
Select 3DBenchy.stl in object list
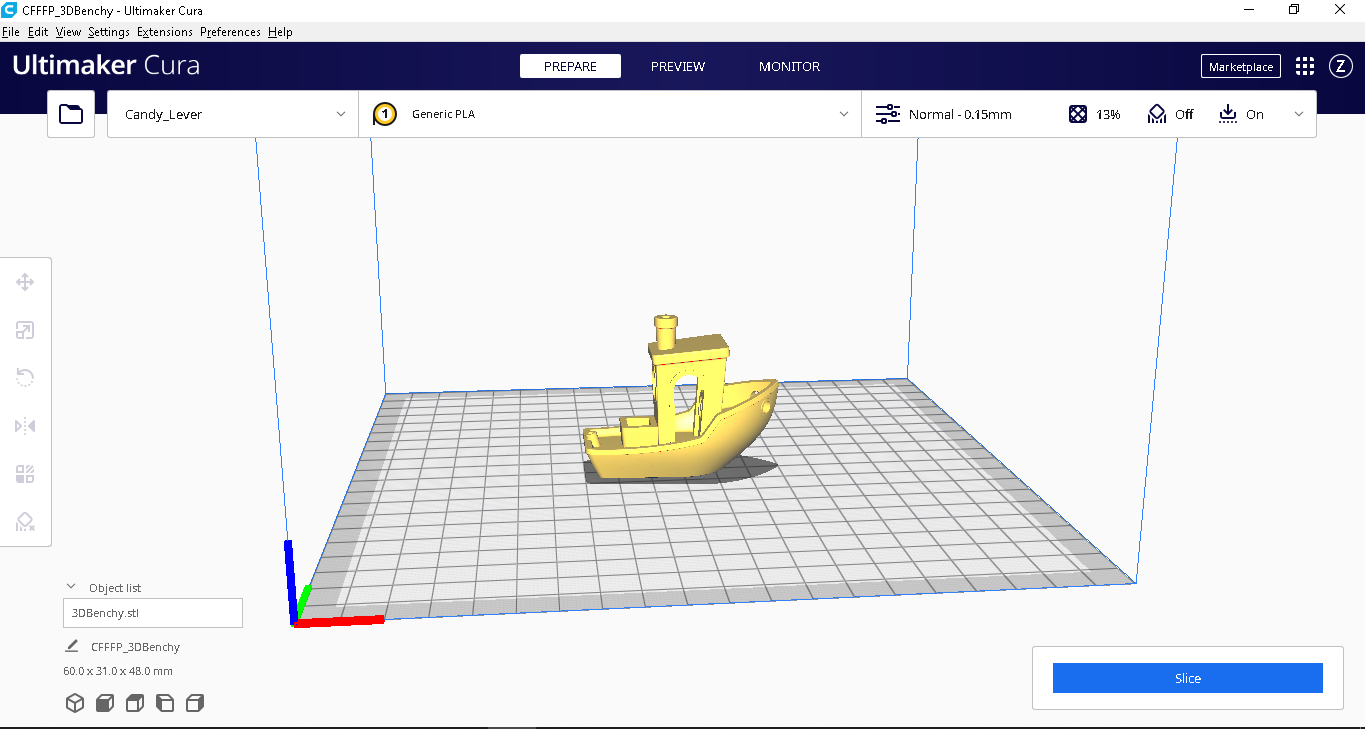pyautogui.click(x=153, y=613)
